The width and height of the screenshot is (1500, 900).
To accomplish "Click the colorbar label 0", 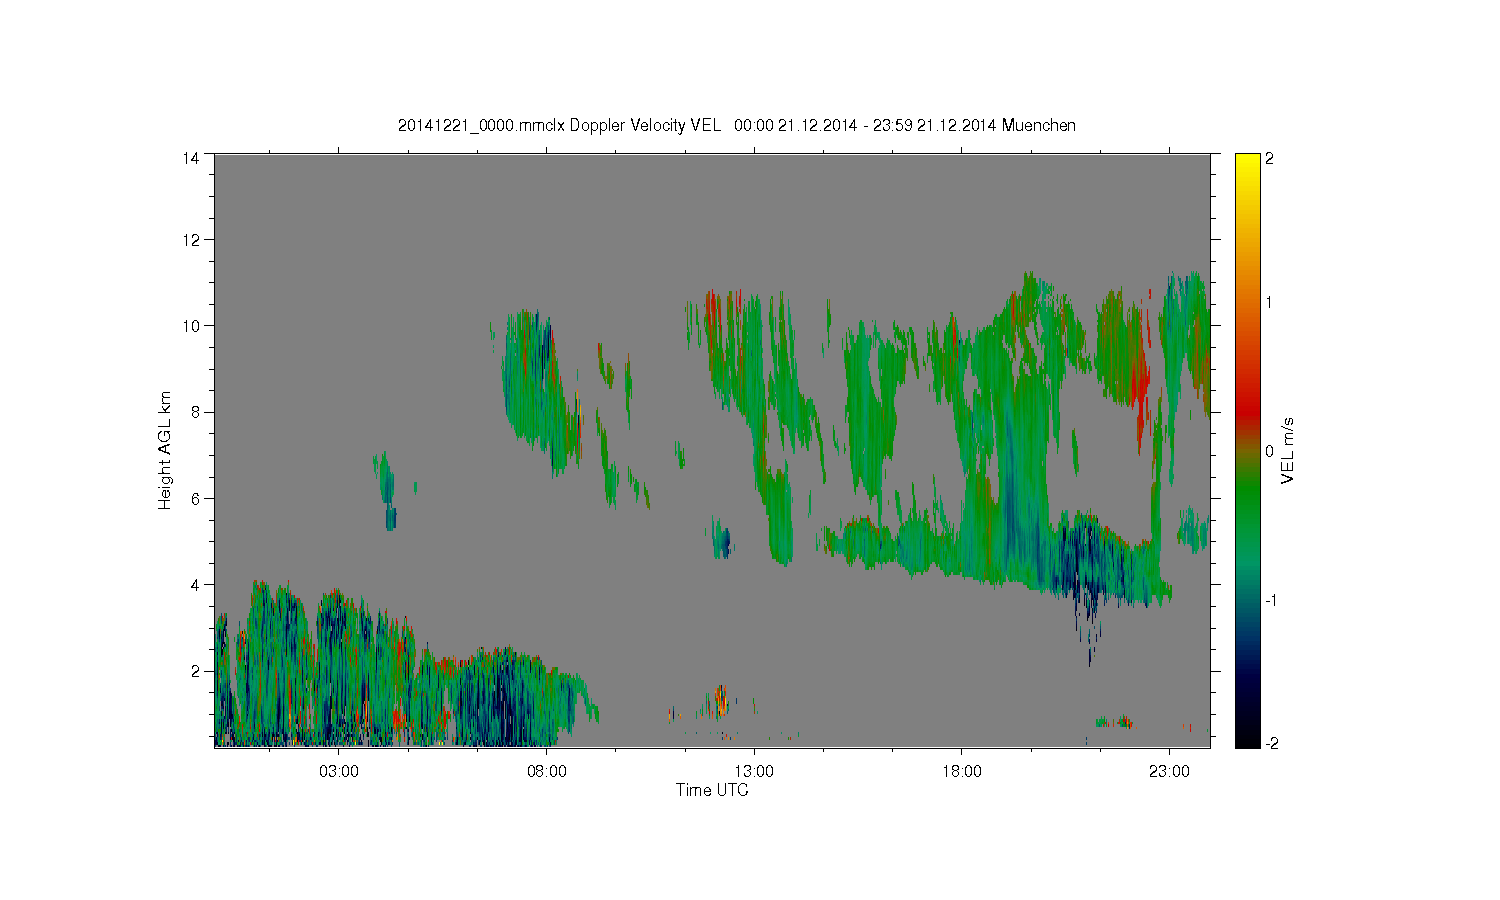I will pos(1269,451).
